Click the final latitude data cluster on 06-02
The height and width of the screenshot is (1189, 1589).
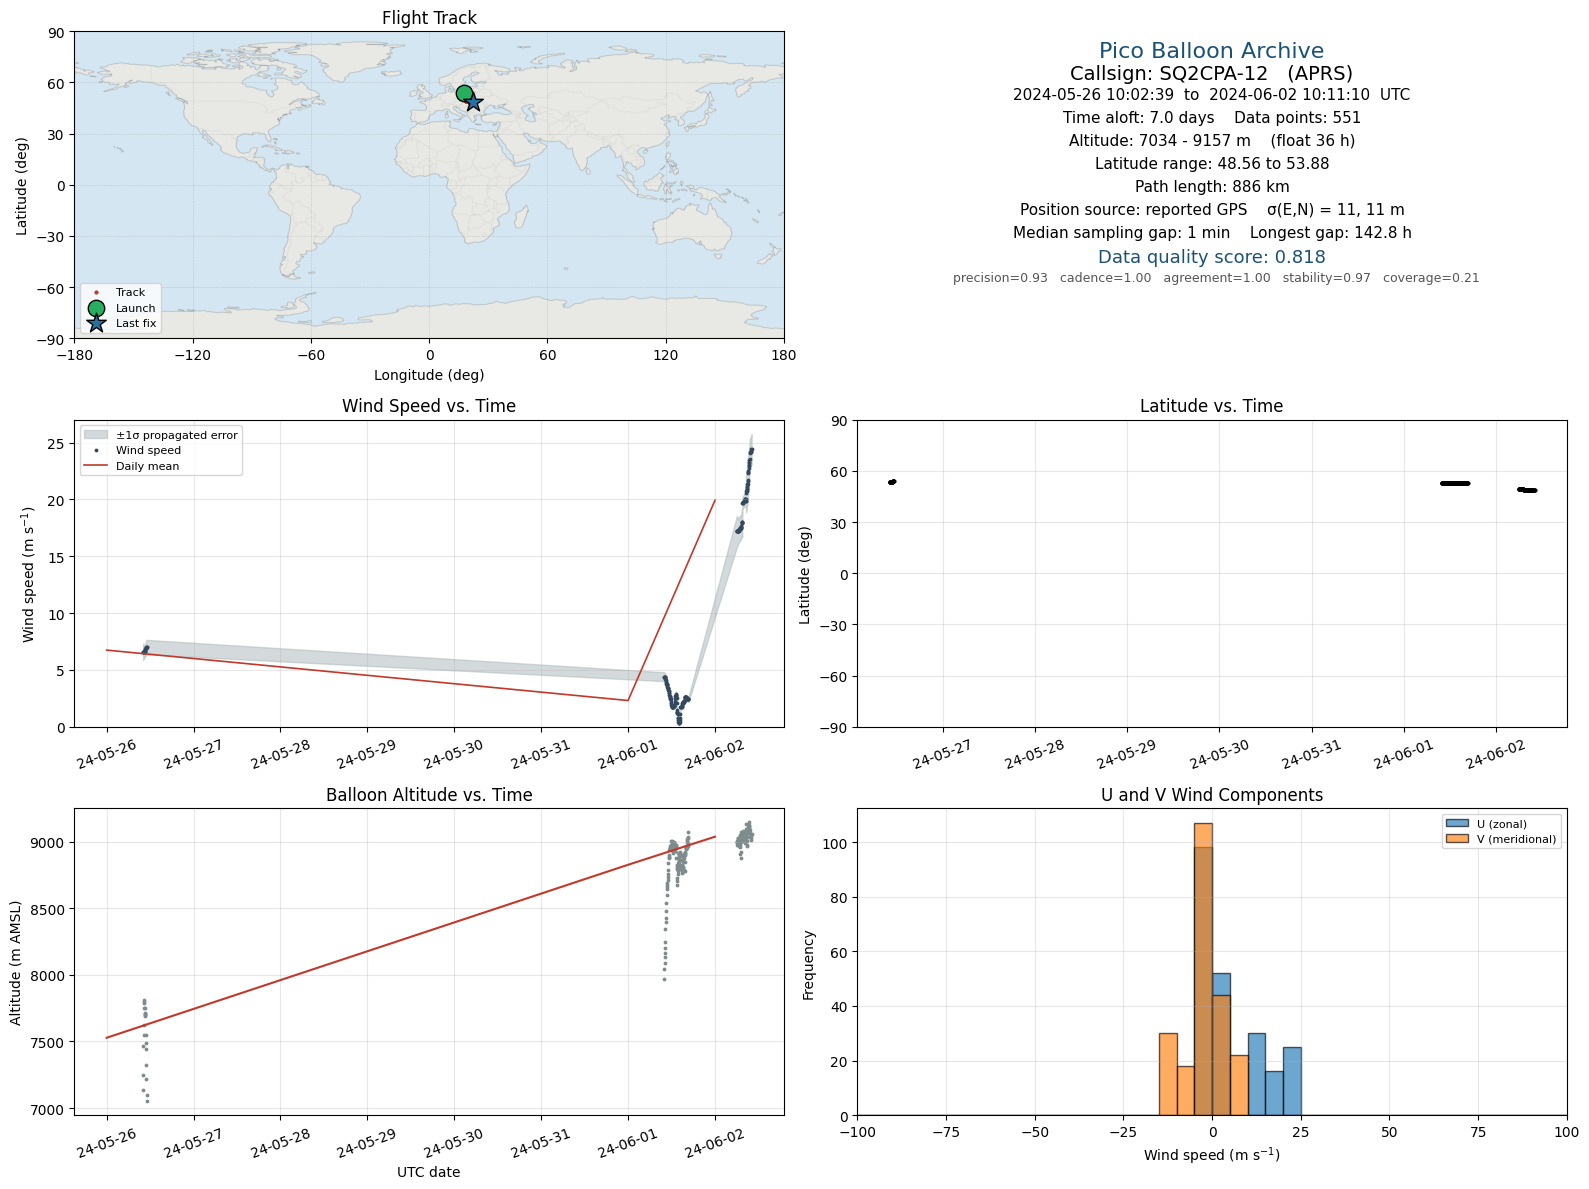(x=1527, y=490)
